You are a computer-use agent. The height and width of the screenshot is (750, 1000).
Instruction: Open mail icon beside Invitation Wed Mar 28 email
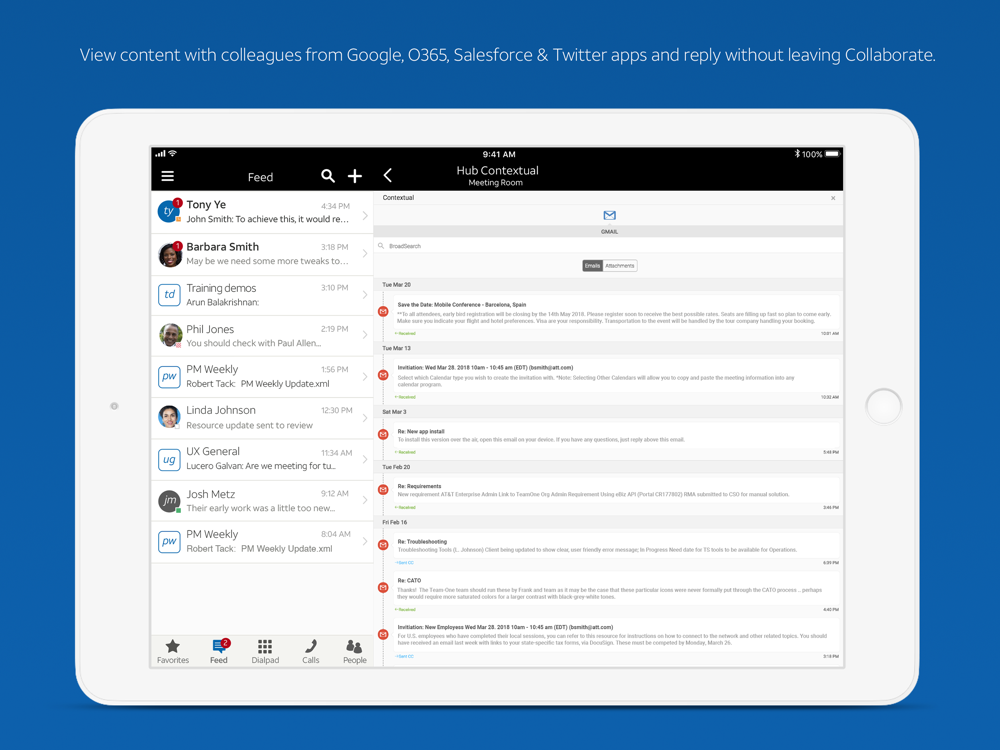click(383, 375)
